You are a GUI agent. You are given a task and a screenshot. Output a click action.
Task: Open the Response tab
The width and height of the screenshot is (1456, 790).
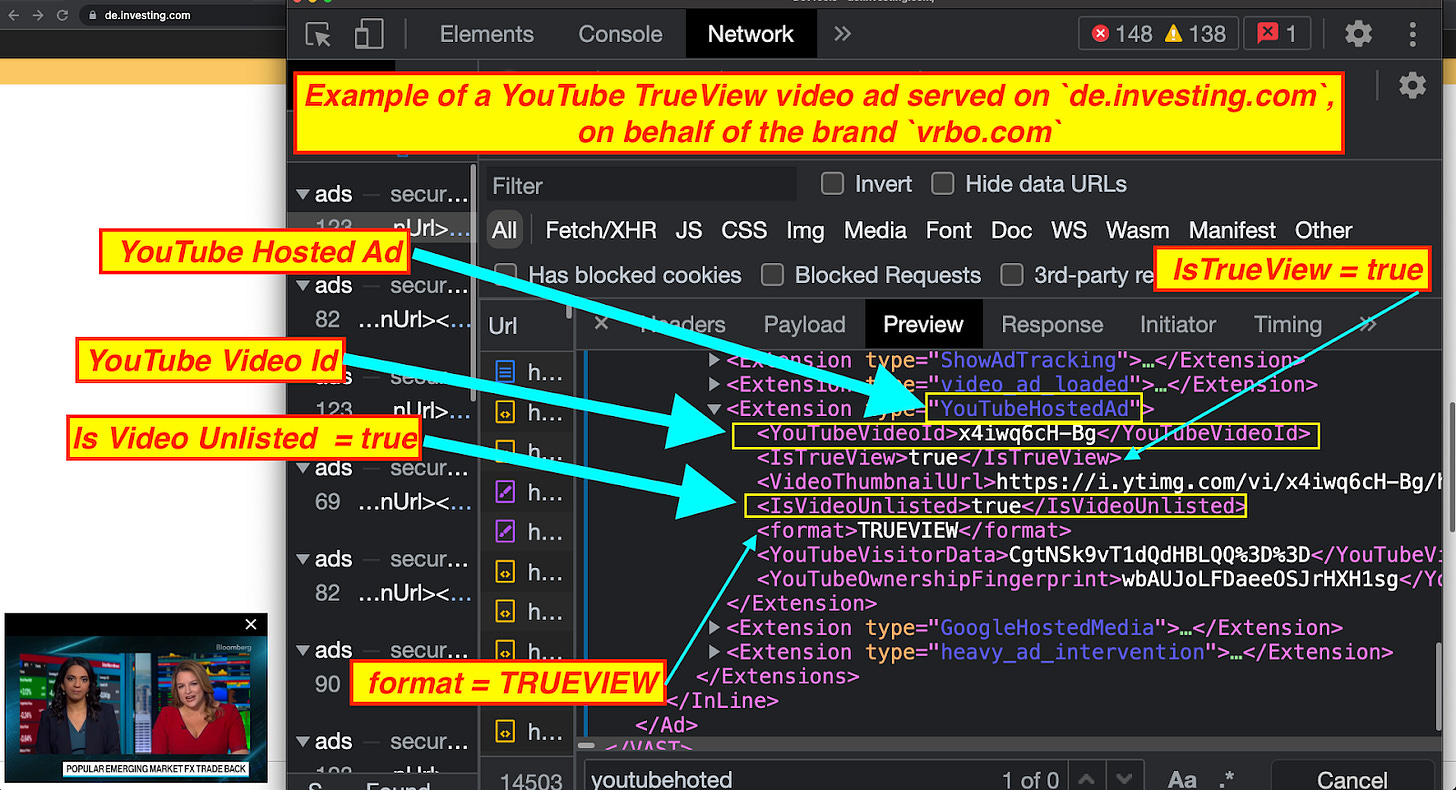click(x=1052, y=325)
